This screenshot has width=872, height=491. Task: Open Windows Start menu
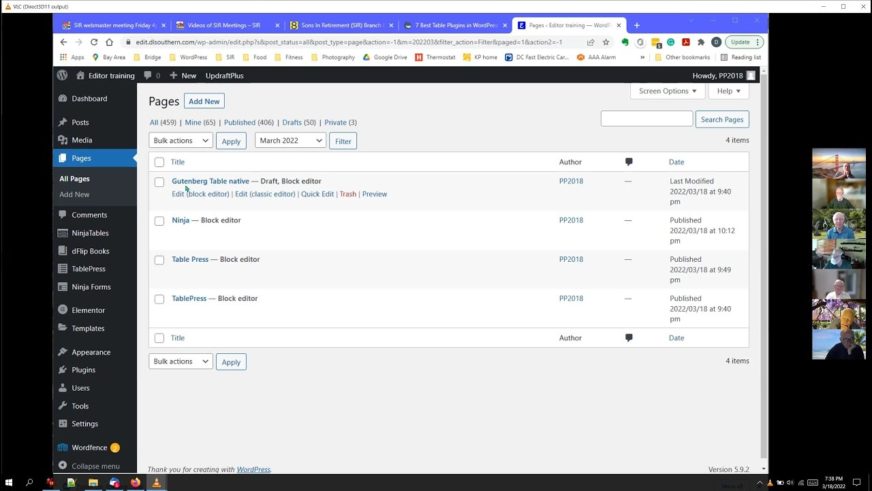coord(8,482)
